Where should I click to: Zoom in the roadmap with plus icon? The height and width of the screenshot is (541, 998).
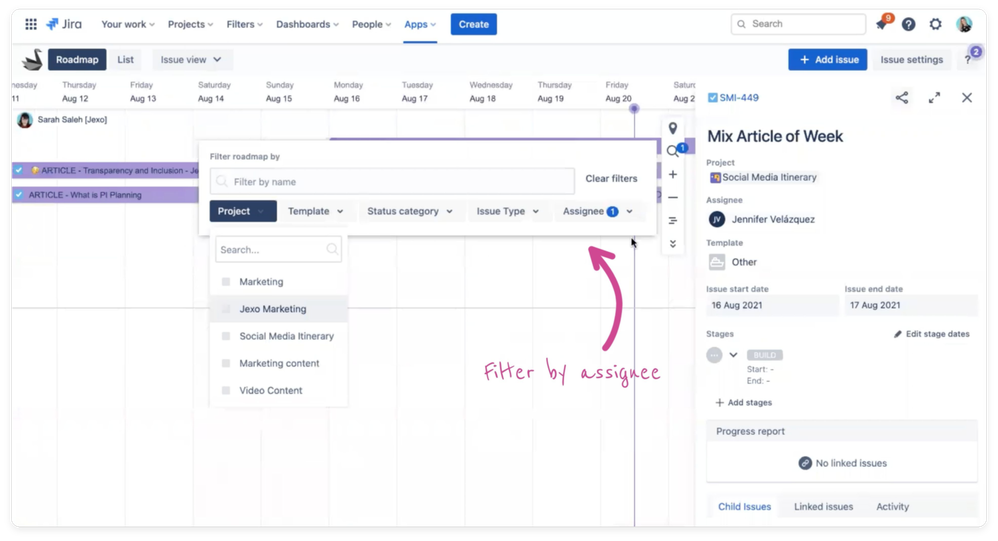pyautogui.click(x=673, y=174)
